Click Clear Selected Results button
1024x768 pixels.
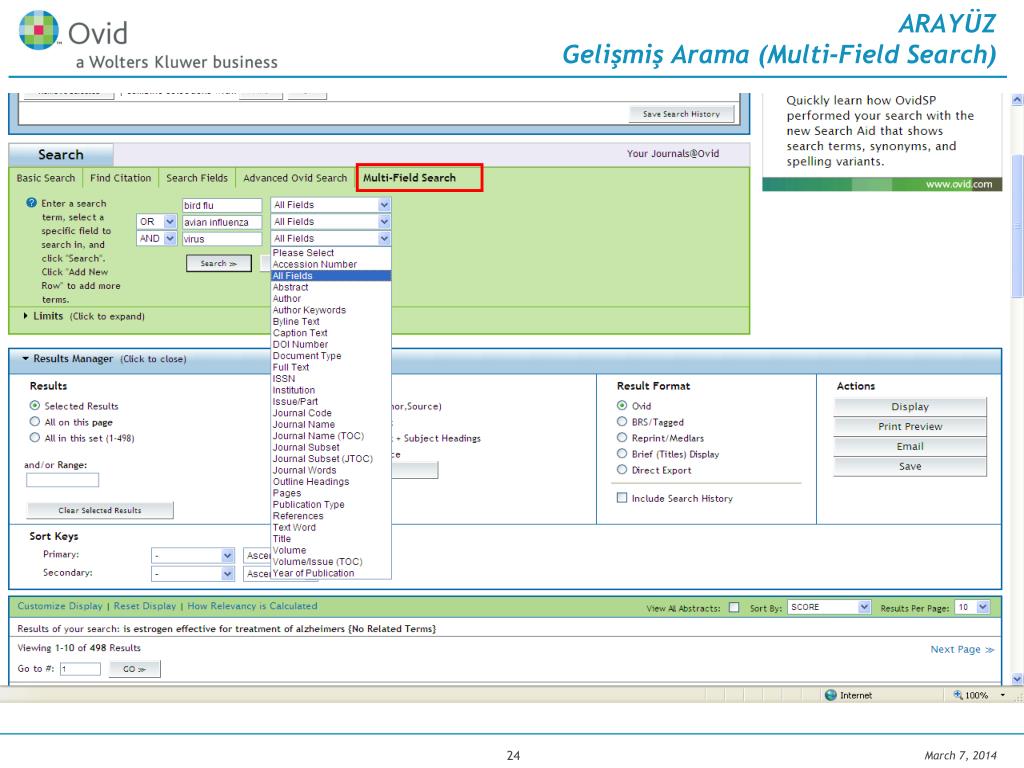click(100, 510)
